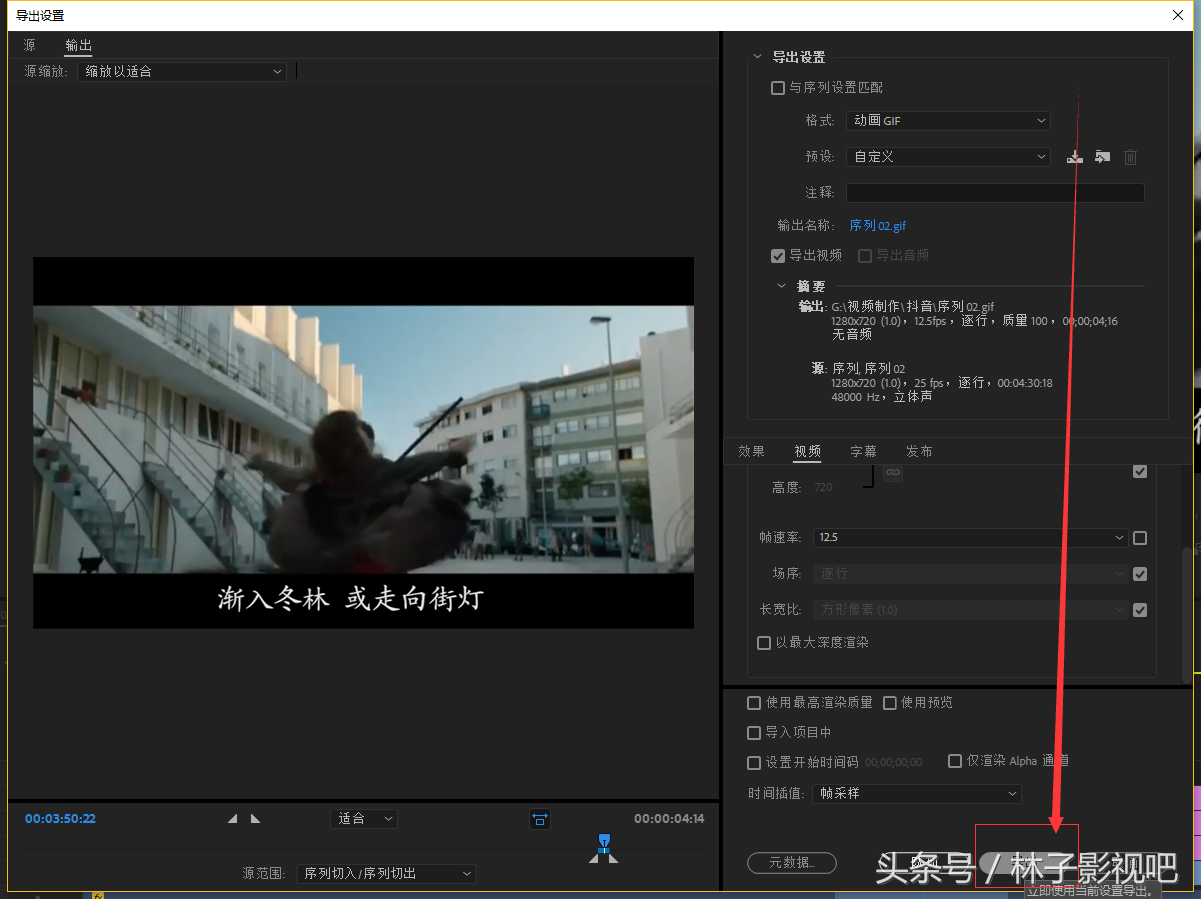Click the video settings panel vertical scrollbar
Viewport: 1201px width, 899px height.
[1187, 614]
